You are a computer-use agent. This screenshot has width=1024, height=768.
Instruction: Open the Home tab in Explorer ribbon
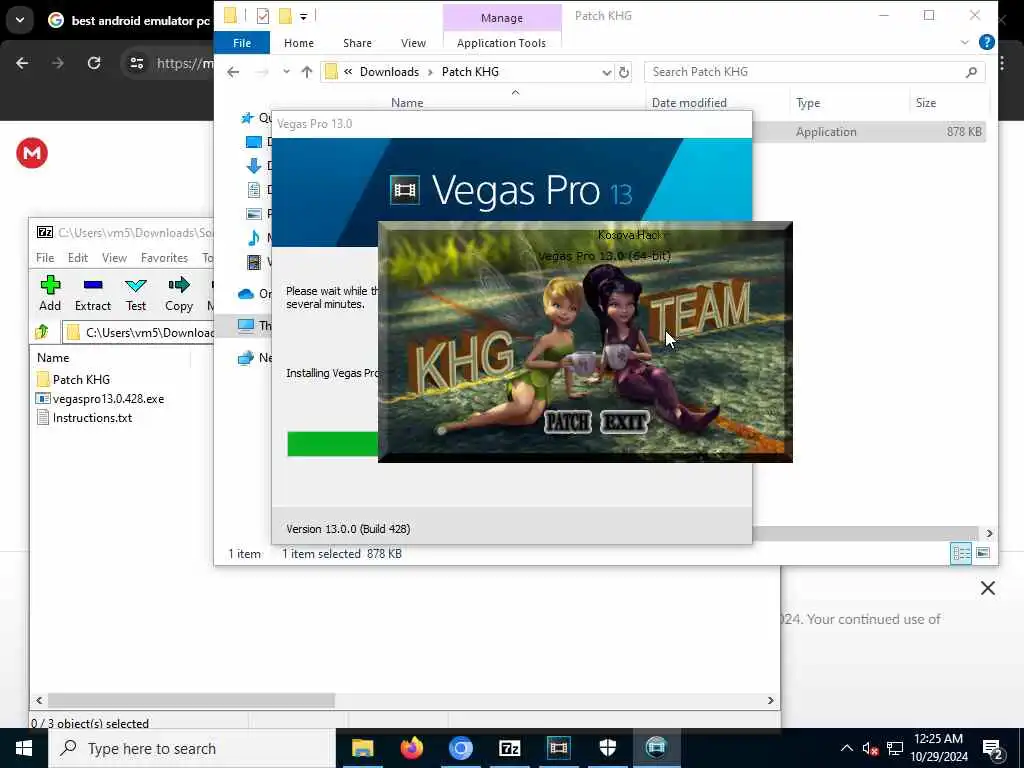tap(299, 43)
